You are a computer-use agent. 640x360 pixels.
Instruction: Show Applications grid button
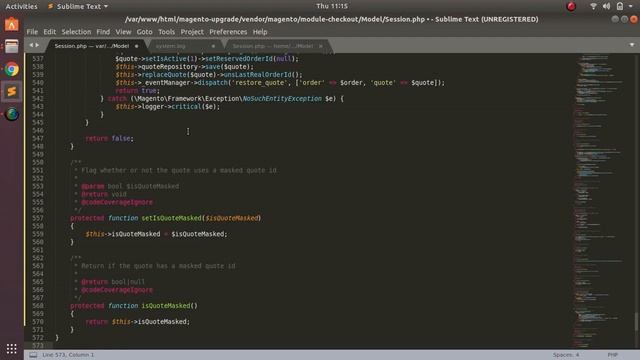[11, 349]
